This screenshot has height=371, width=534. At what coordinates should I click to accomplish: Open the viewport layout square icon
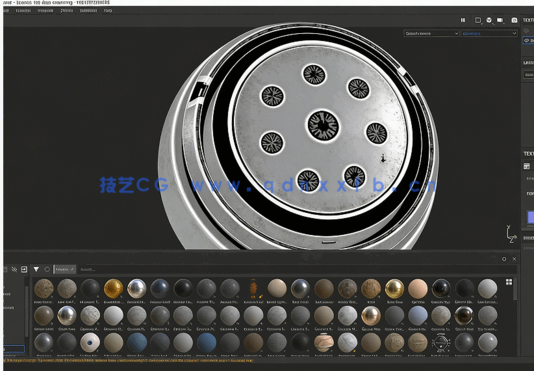478,20
